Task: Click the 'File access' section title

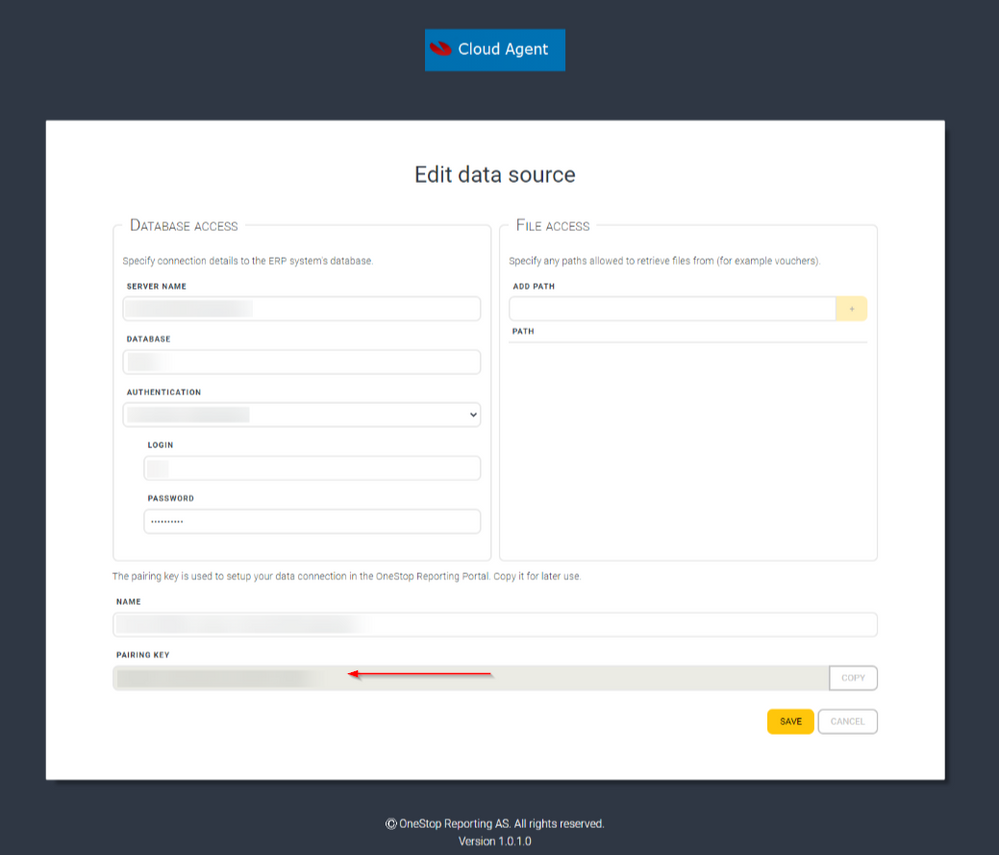Action: [x=552, y=226]
